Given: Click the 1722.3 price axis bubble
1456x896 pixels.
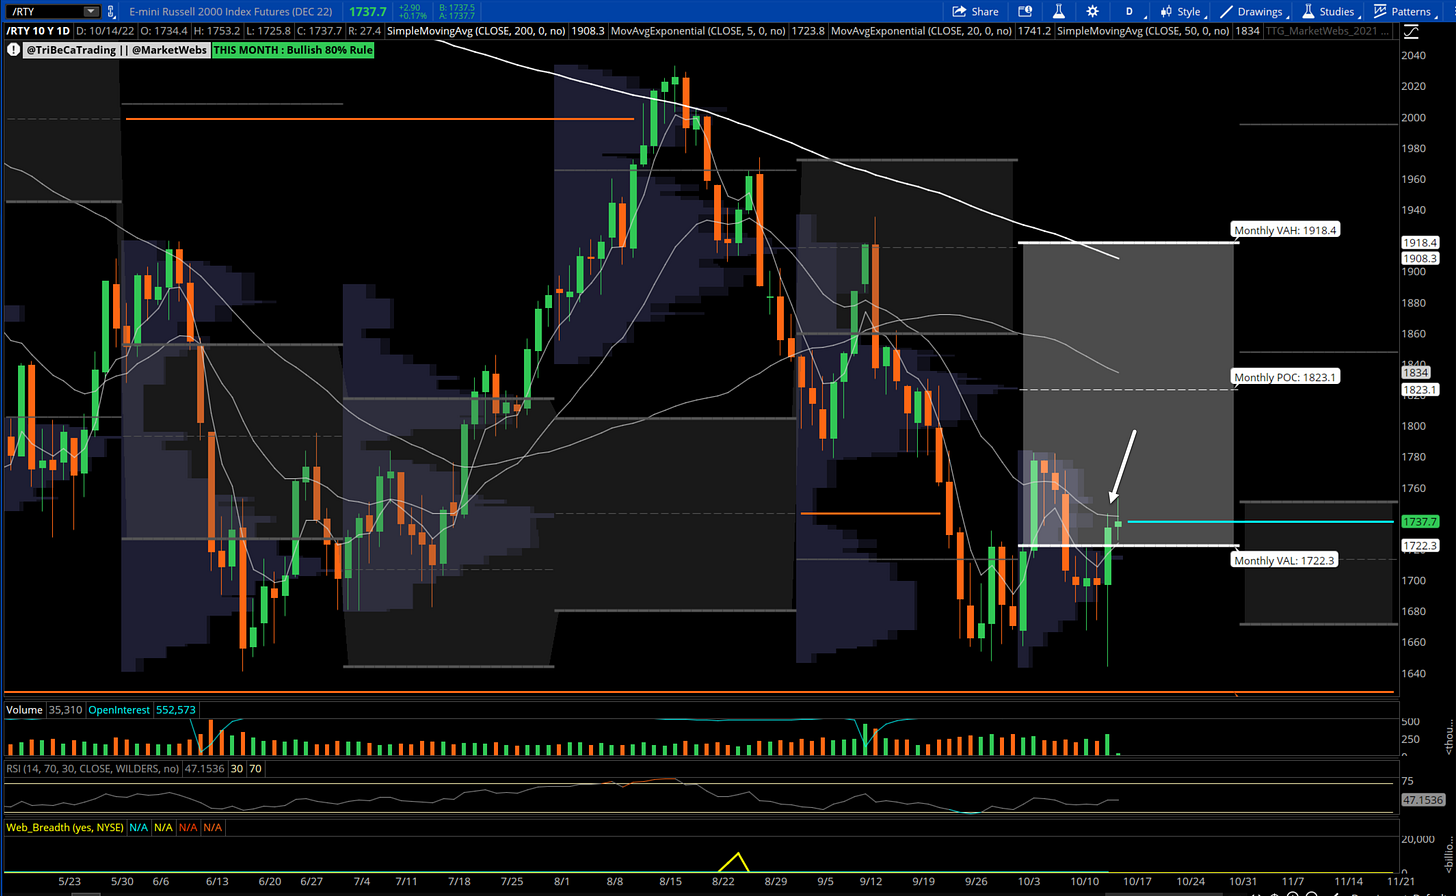Looking at the screenshot, I should coord(1420,545).
